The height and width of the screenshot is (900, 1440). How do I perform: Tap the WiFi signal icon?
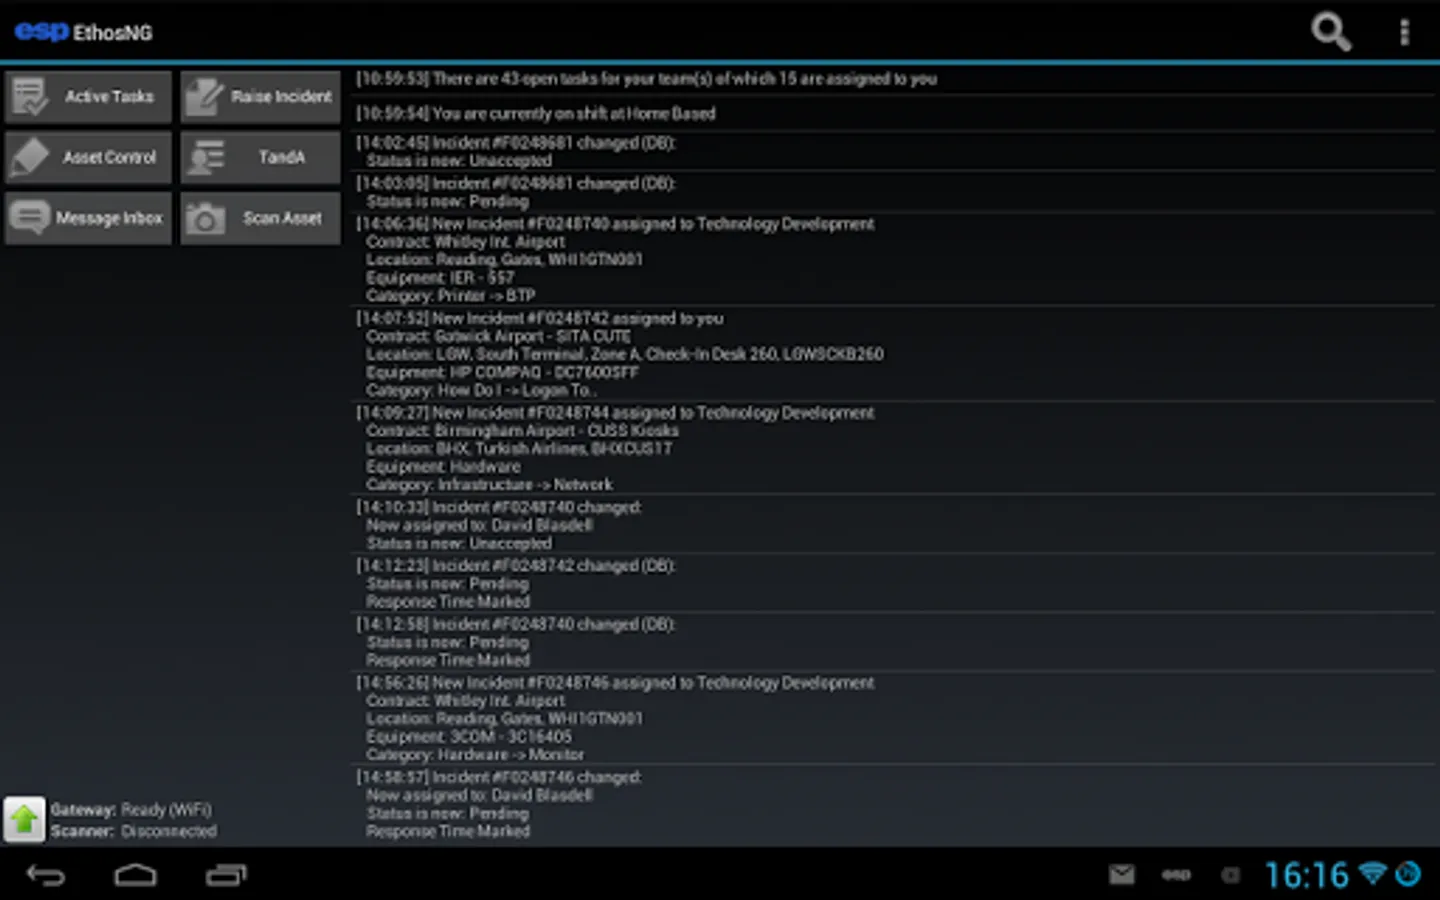1373,873
